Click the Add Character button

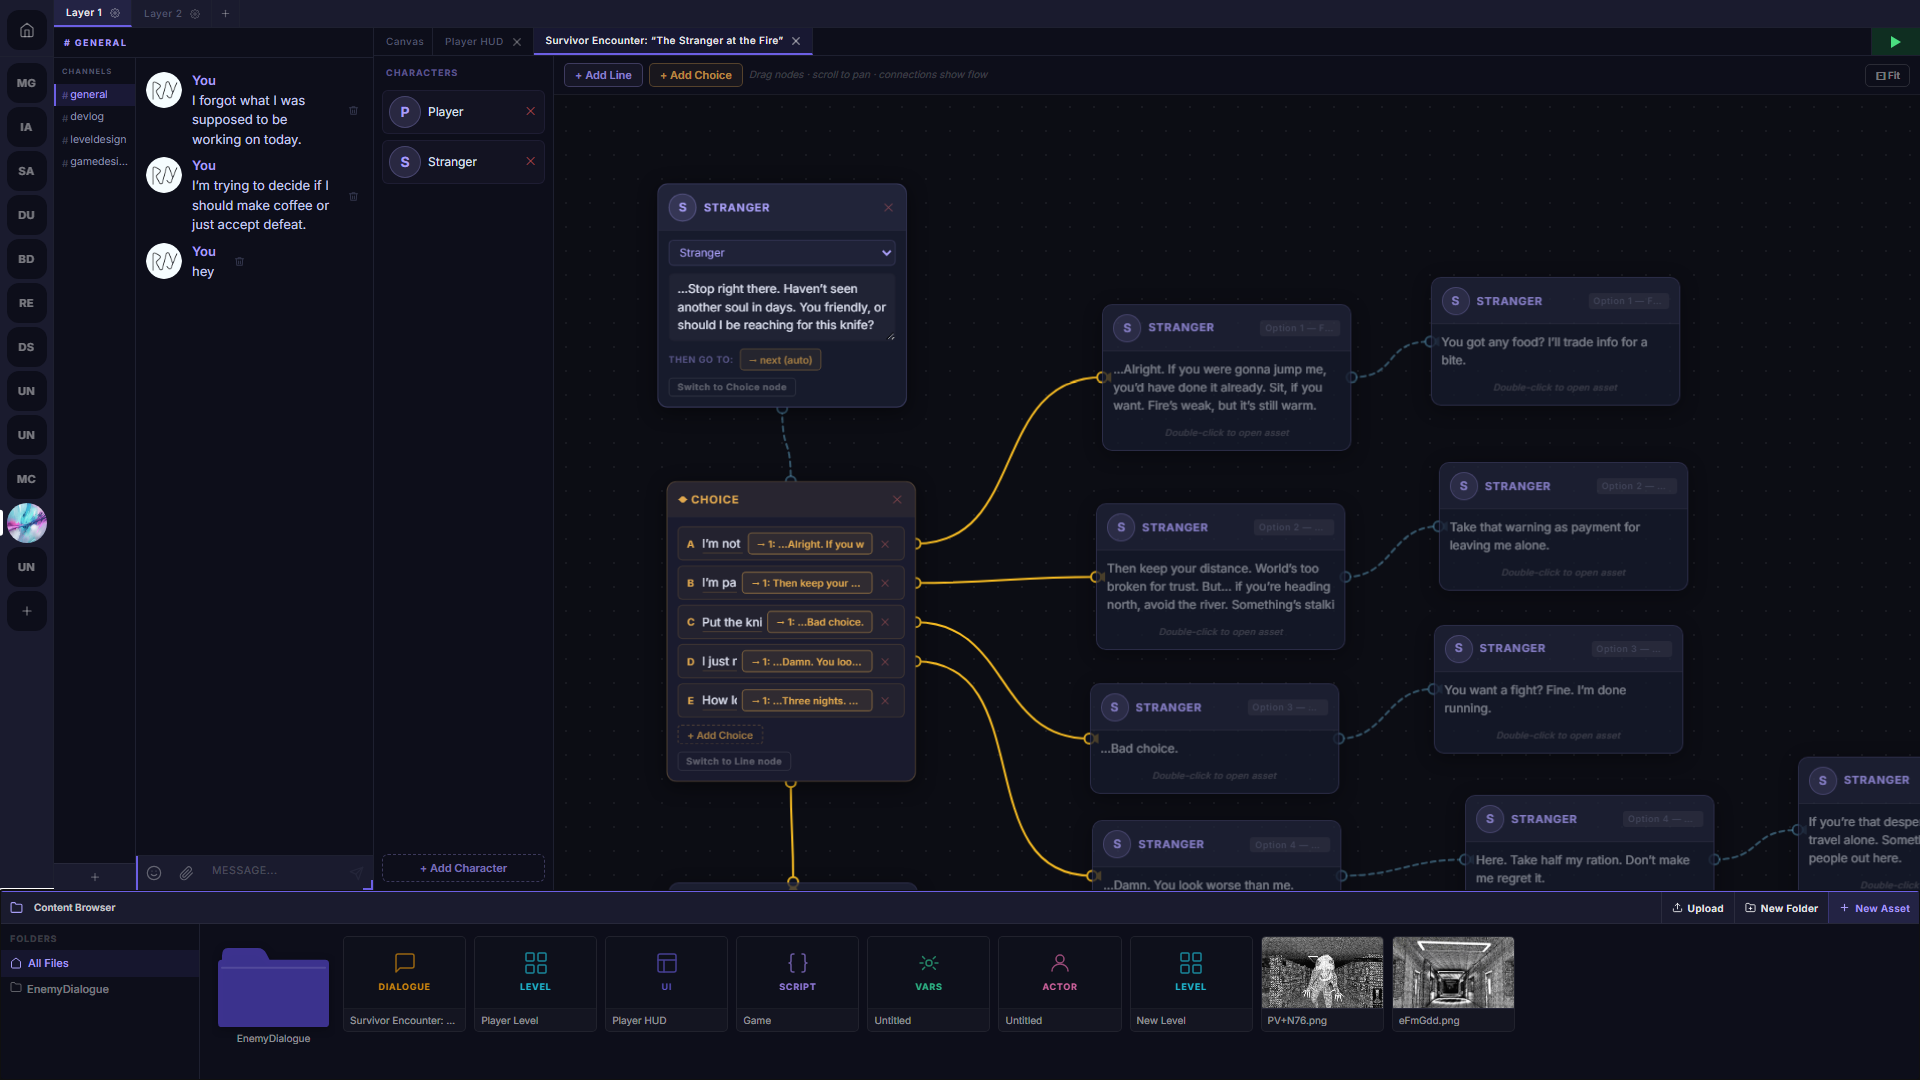[463, 868]
